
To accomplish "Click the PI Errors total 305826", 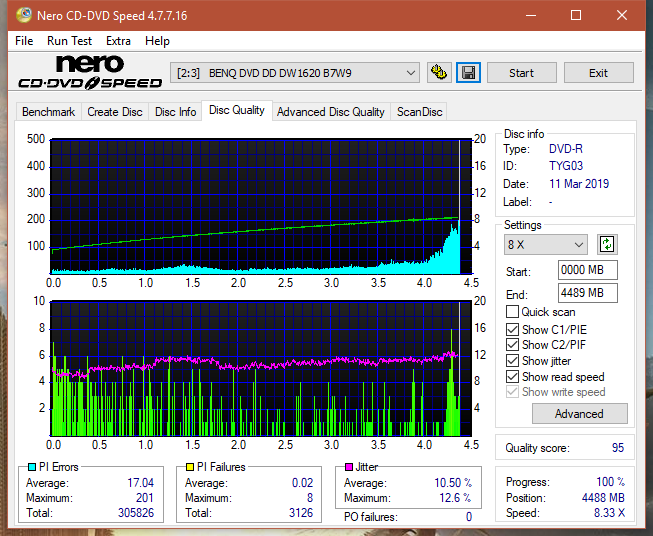I will coord(136,513).
